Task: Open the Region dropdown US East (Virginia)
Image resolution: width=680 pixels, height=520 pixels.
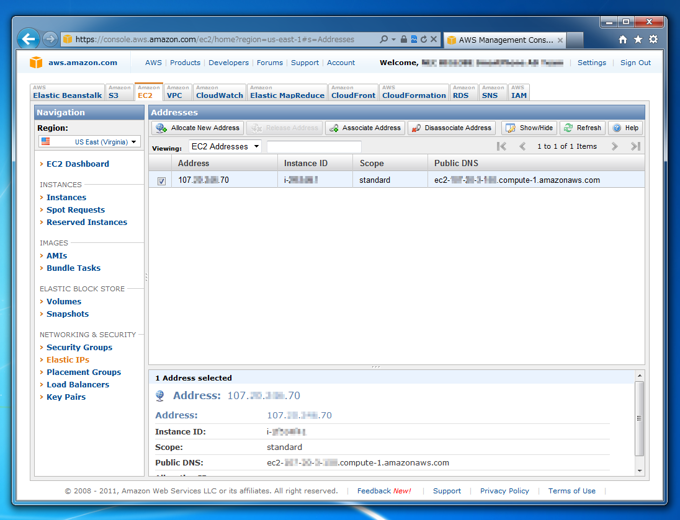Action: pos(89,142)
